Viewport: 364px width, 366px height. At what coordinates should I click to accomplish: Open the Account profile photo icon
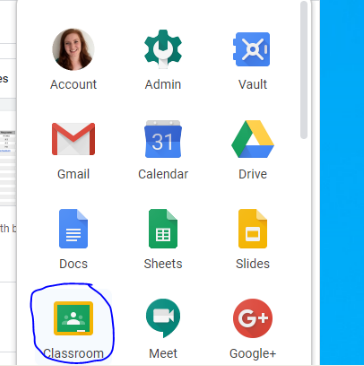[x=73, y=49]
